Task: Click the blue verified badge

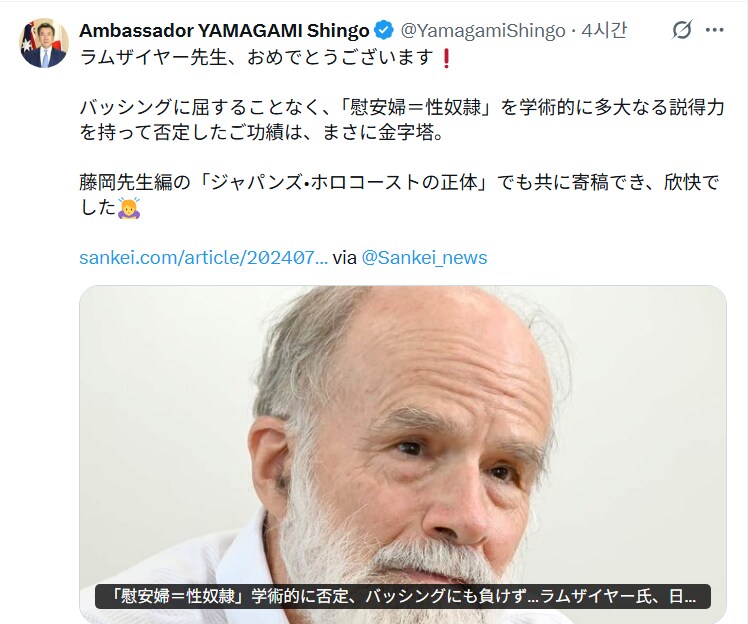Action: [384, 31]
